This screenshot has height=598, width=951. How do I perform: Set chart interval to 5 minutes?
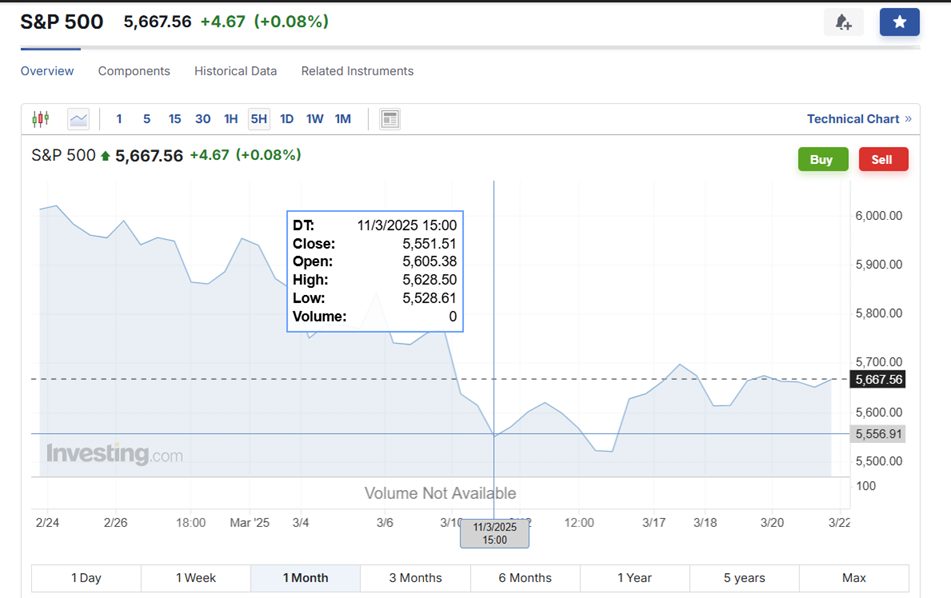pos(147,119)
